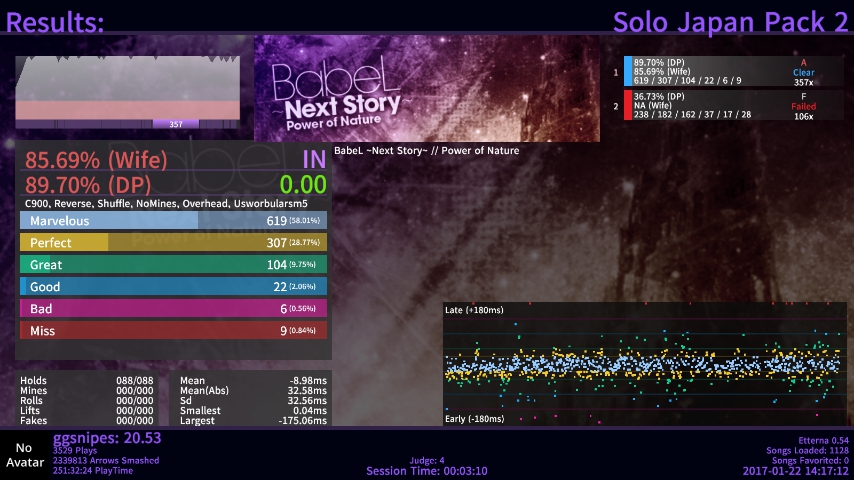Click the Good judgment bar
854x480 pixels.
point(173,287)
